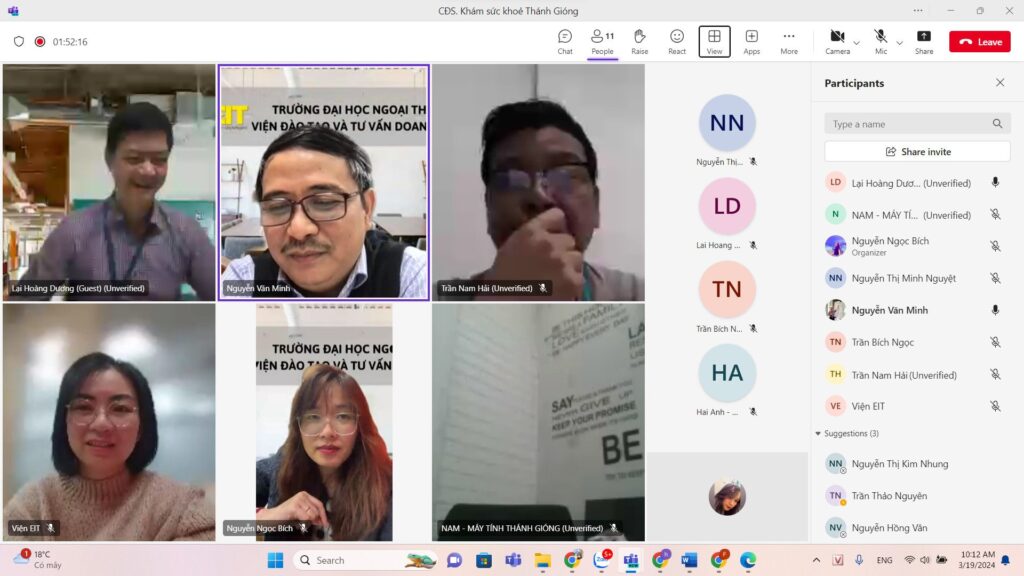Select participant Trần Bích Ngọc in list

coord(882,342)
